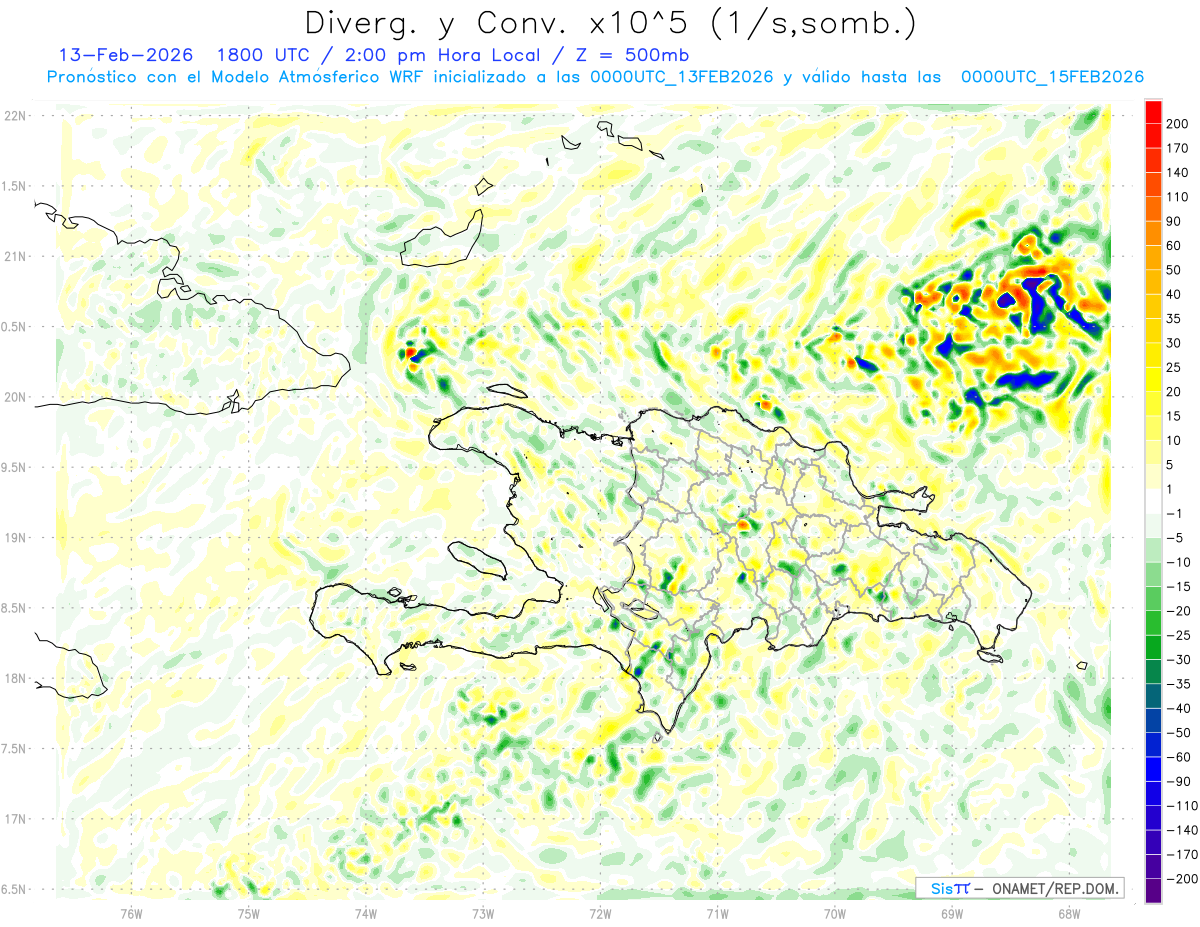Image resolution: width=1200 pixels, height=927 pixels.
Task: Click the pale swatch between 5 and 1
Action: [1153, 478]
